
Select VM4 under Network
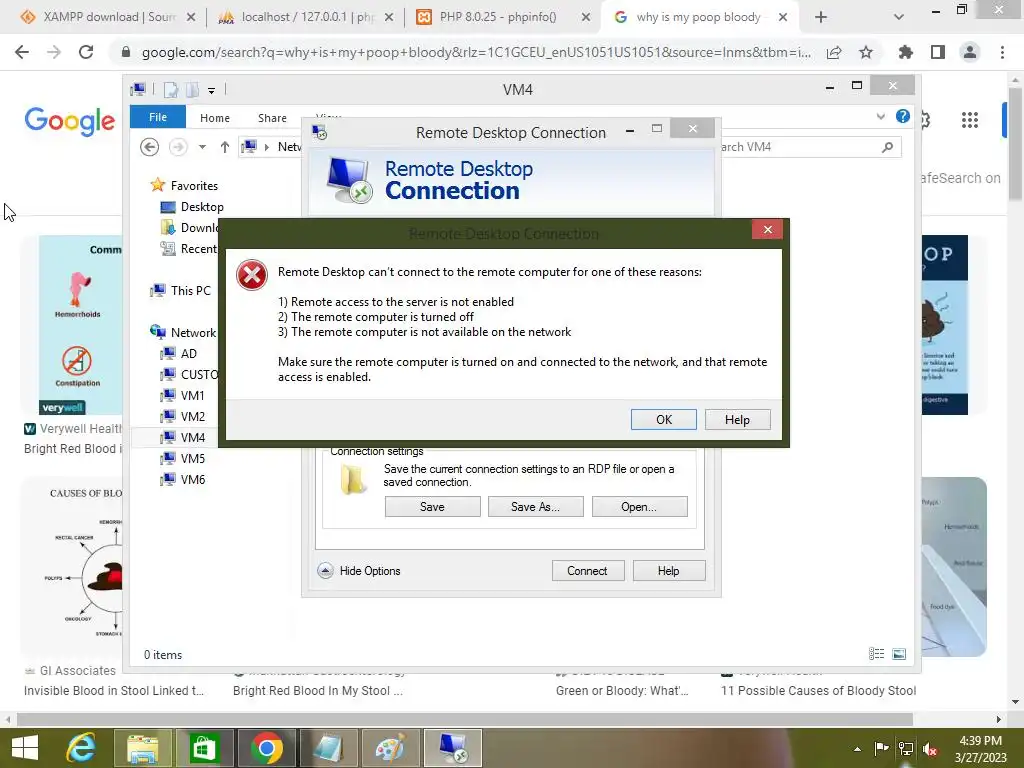coord(183,437)
